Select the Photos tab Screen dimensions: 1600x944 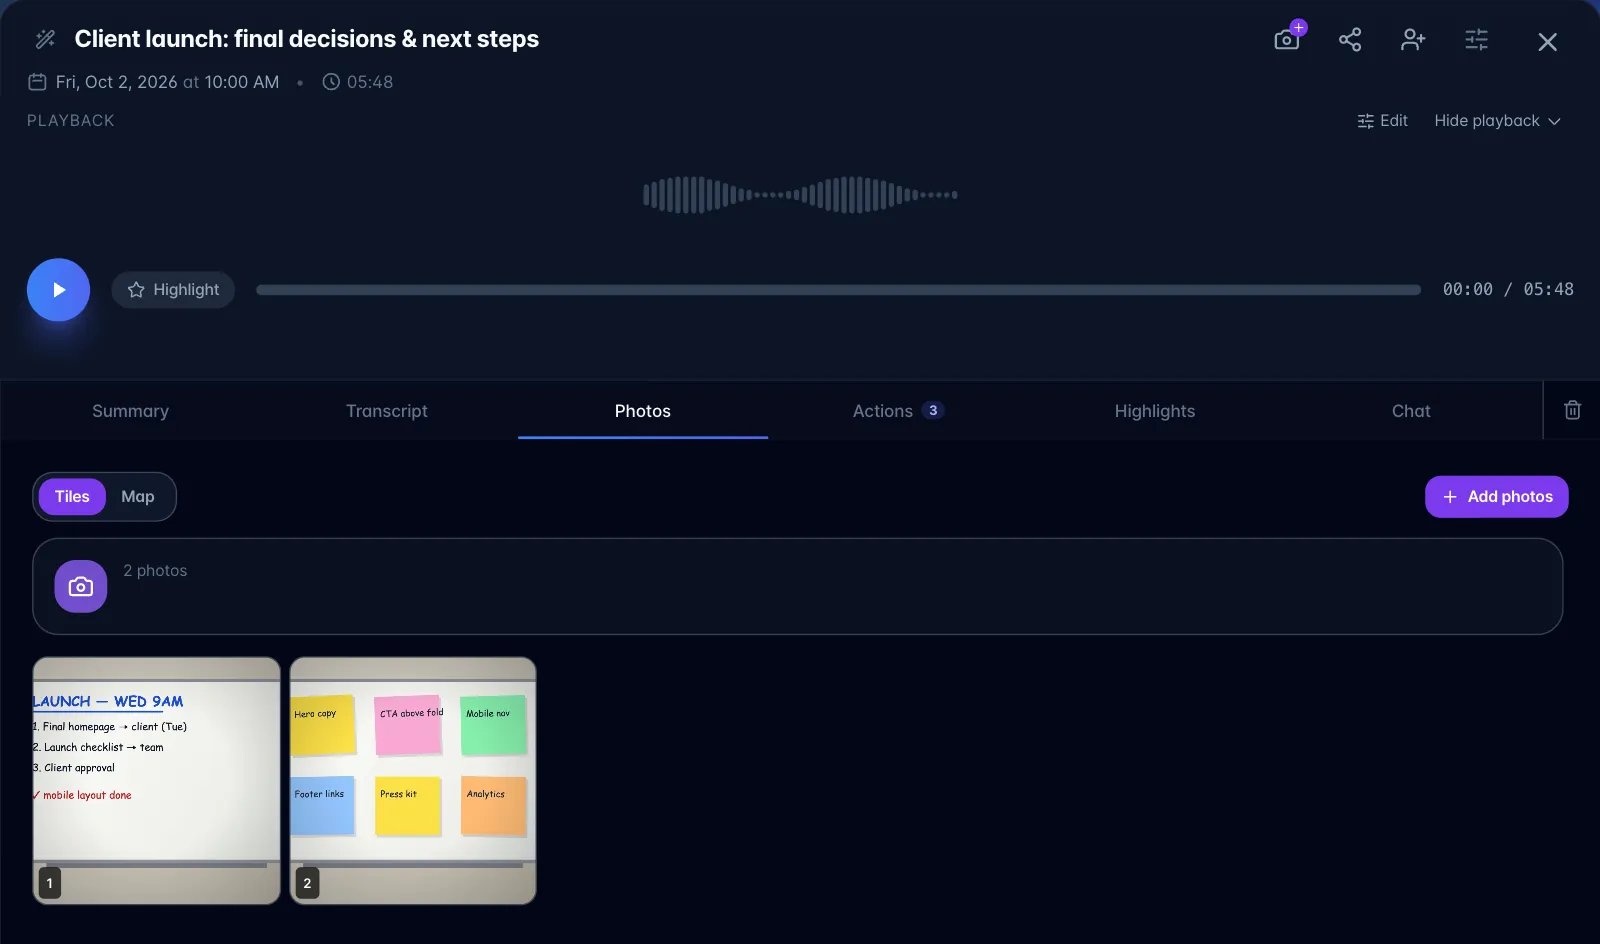643,411
